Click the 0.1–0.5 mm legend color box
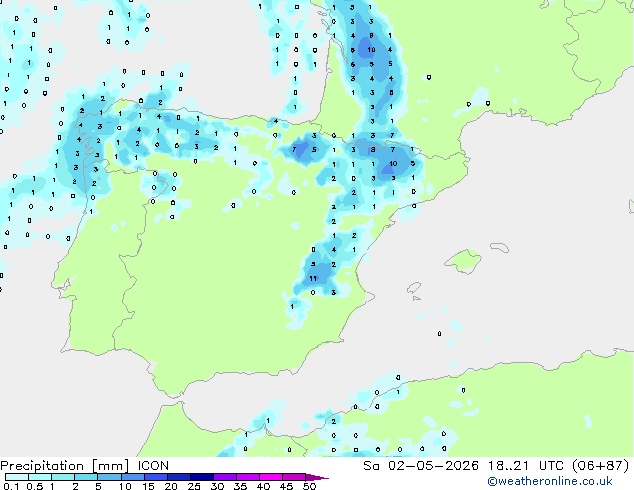This screenshot has height=490, width=634. point(17,477)
